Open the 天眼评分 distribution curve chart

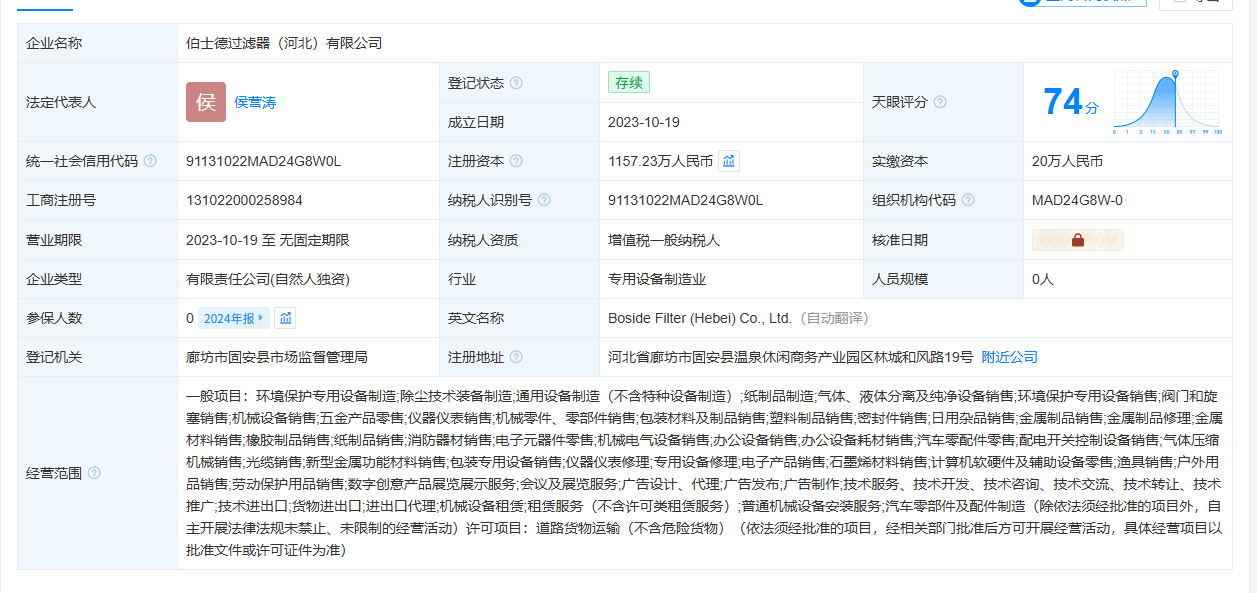[x=1167, y=102]
